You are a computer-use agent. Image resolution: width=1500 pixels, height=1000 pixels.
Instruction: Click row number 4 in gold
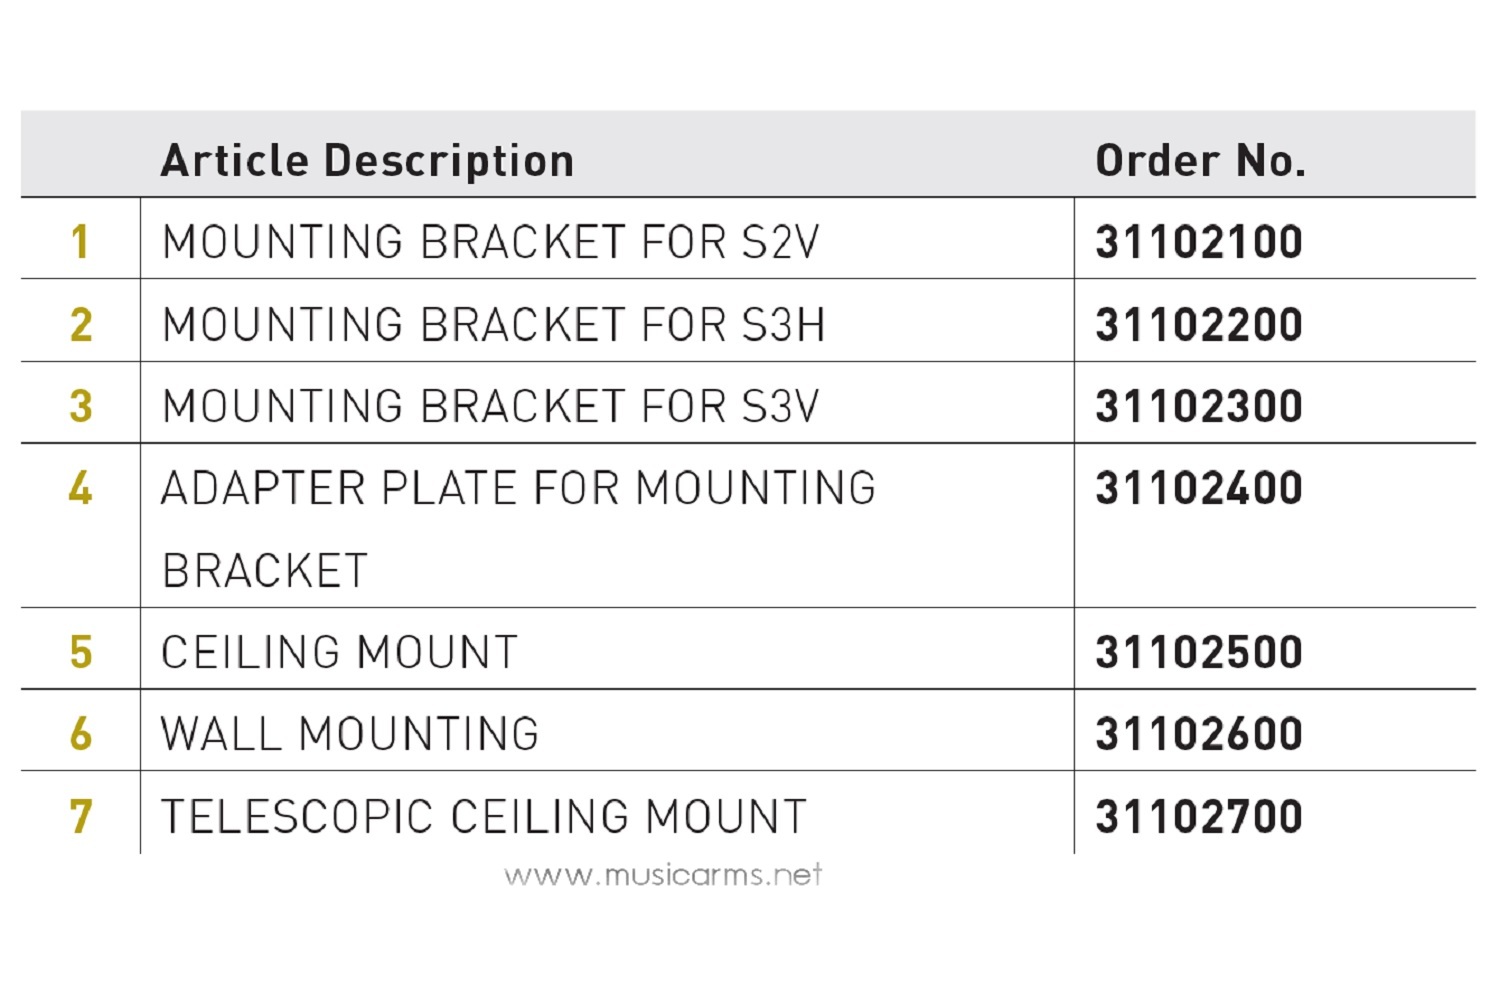80,489
